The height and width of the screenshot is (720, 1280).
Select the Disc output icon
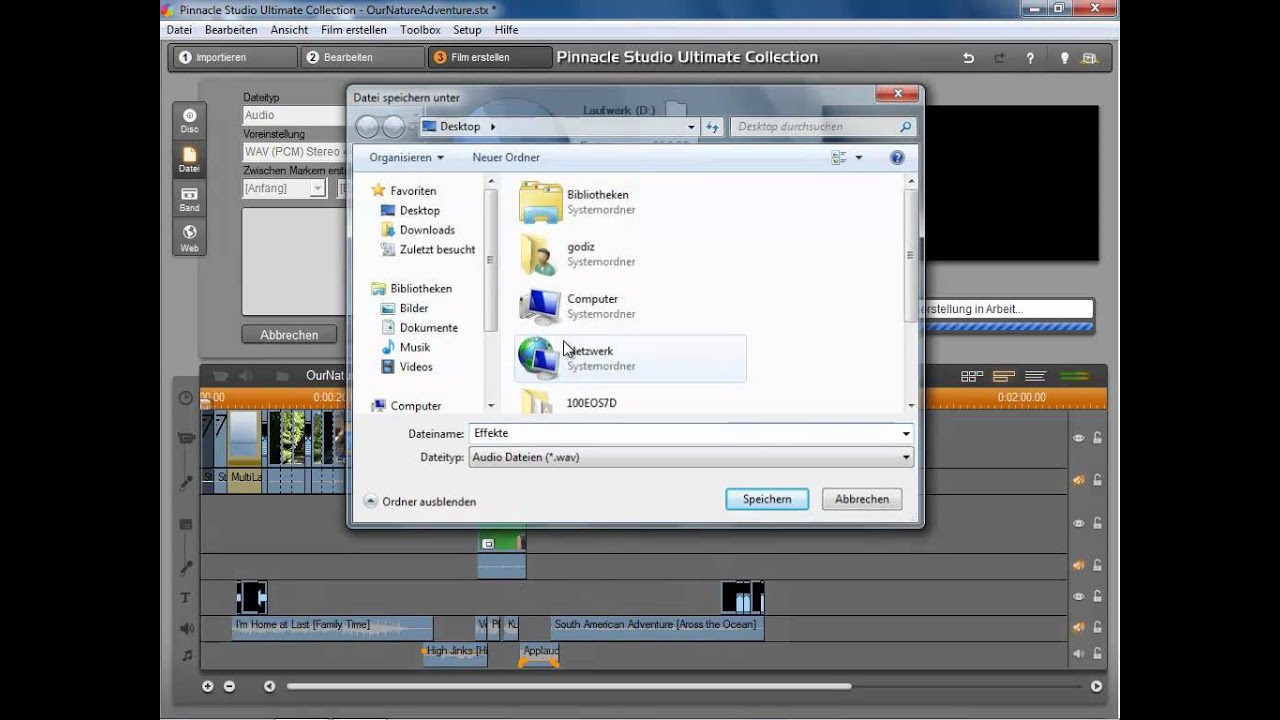pyautogui.click(x=189, y=120)
